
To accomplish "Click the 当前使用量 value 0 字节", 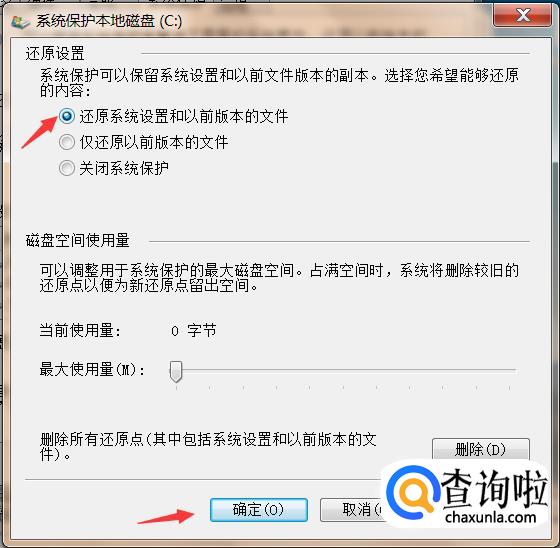I will tap(194, 330).
